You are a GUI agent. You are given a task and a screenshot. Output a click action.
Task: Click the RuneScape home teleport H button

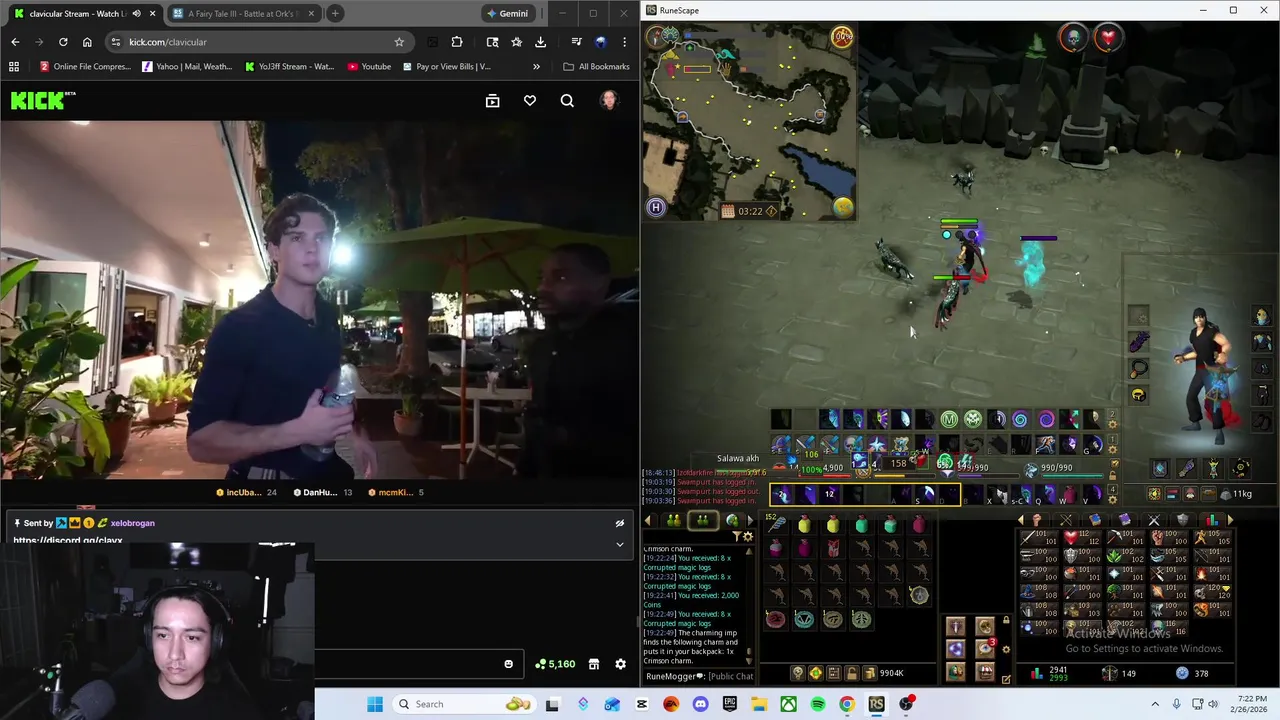point(656,207)
